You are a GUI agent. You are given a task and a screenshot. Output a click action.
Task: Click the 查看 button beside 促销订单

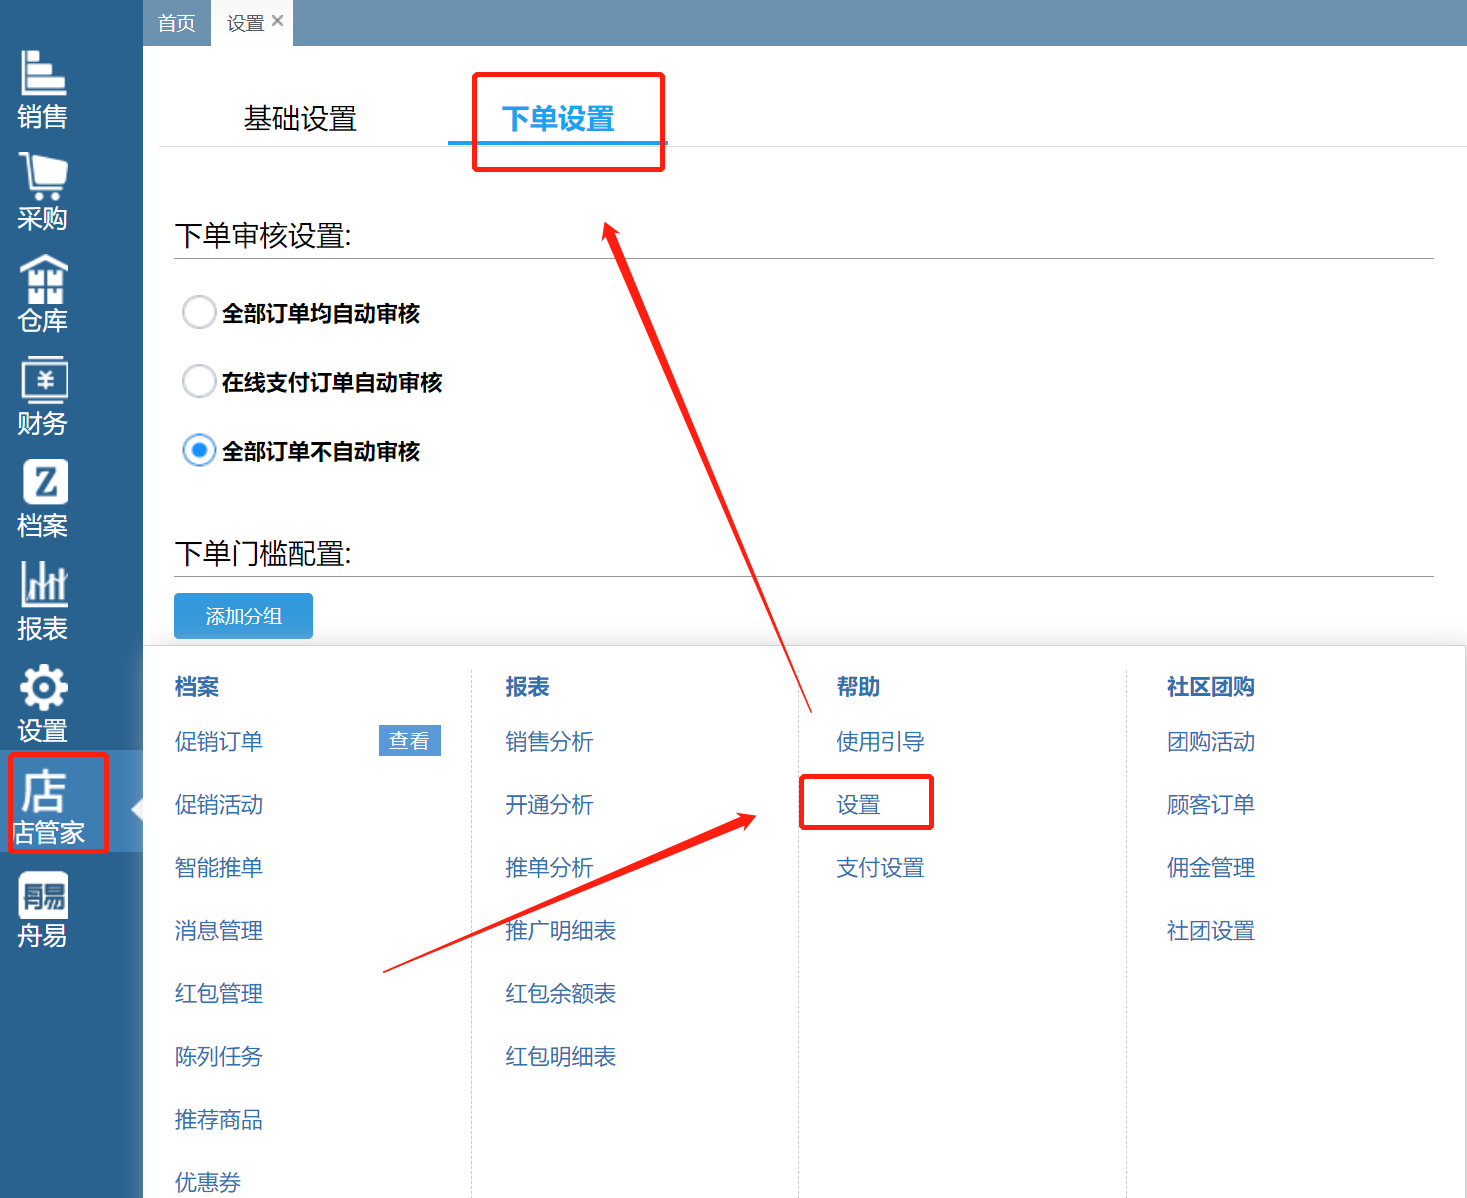[409, 741]
